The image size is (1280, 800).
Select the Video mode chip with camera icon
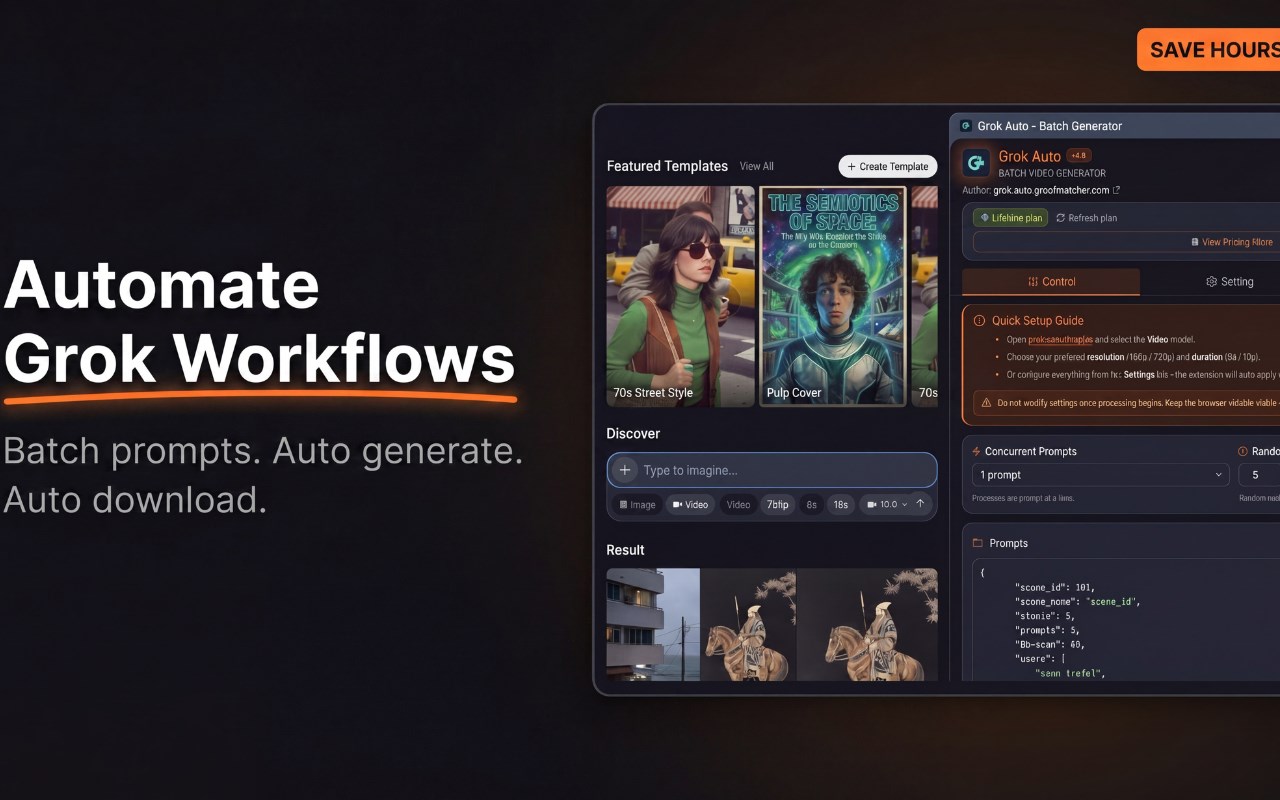point(690,505)
